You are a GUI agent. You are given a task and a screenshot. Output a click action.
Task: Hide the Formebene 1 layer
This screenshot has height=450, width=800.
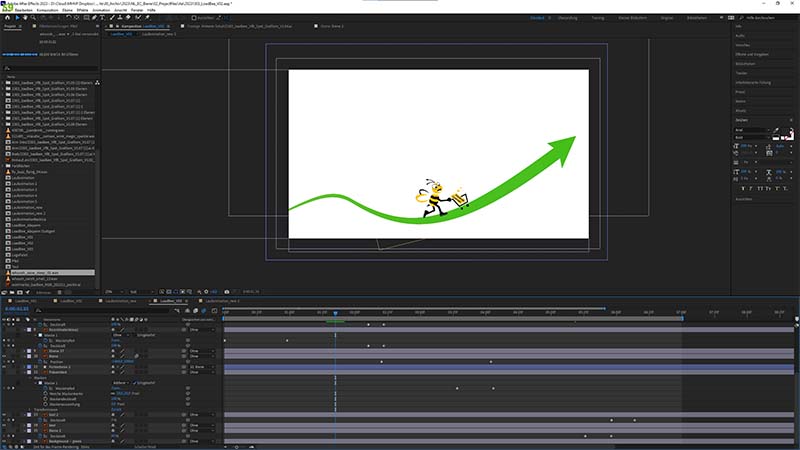4,367
